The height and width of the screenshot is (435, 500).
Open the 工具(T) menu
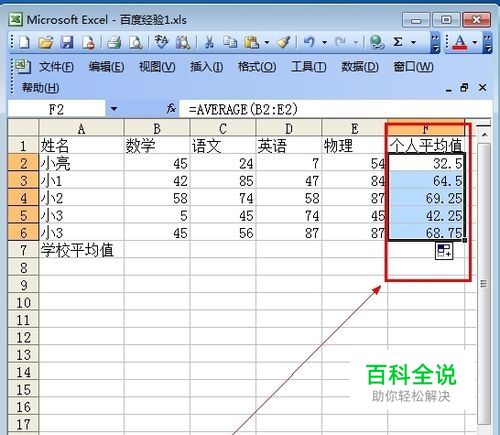pyautogui.click(x=309, y=67)
